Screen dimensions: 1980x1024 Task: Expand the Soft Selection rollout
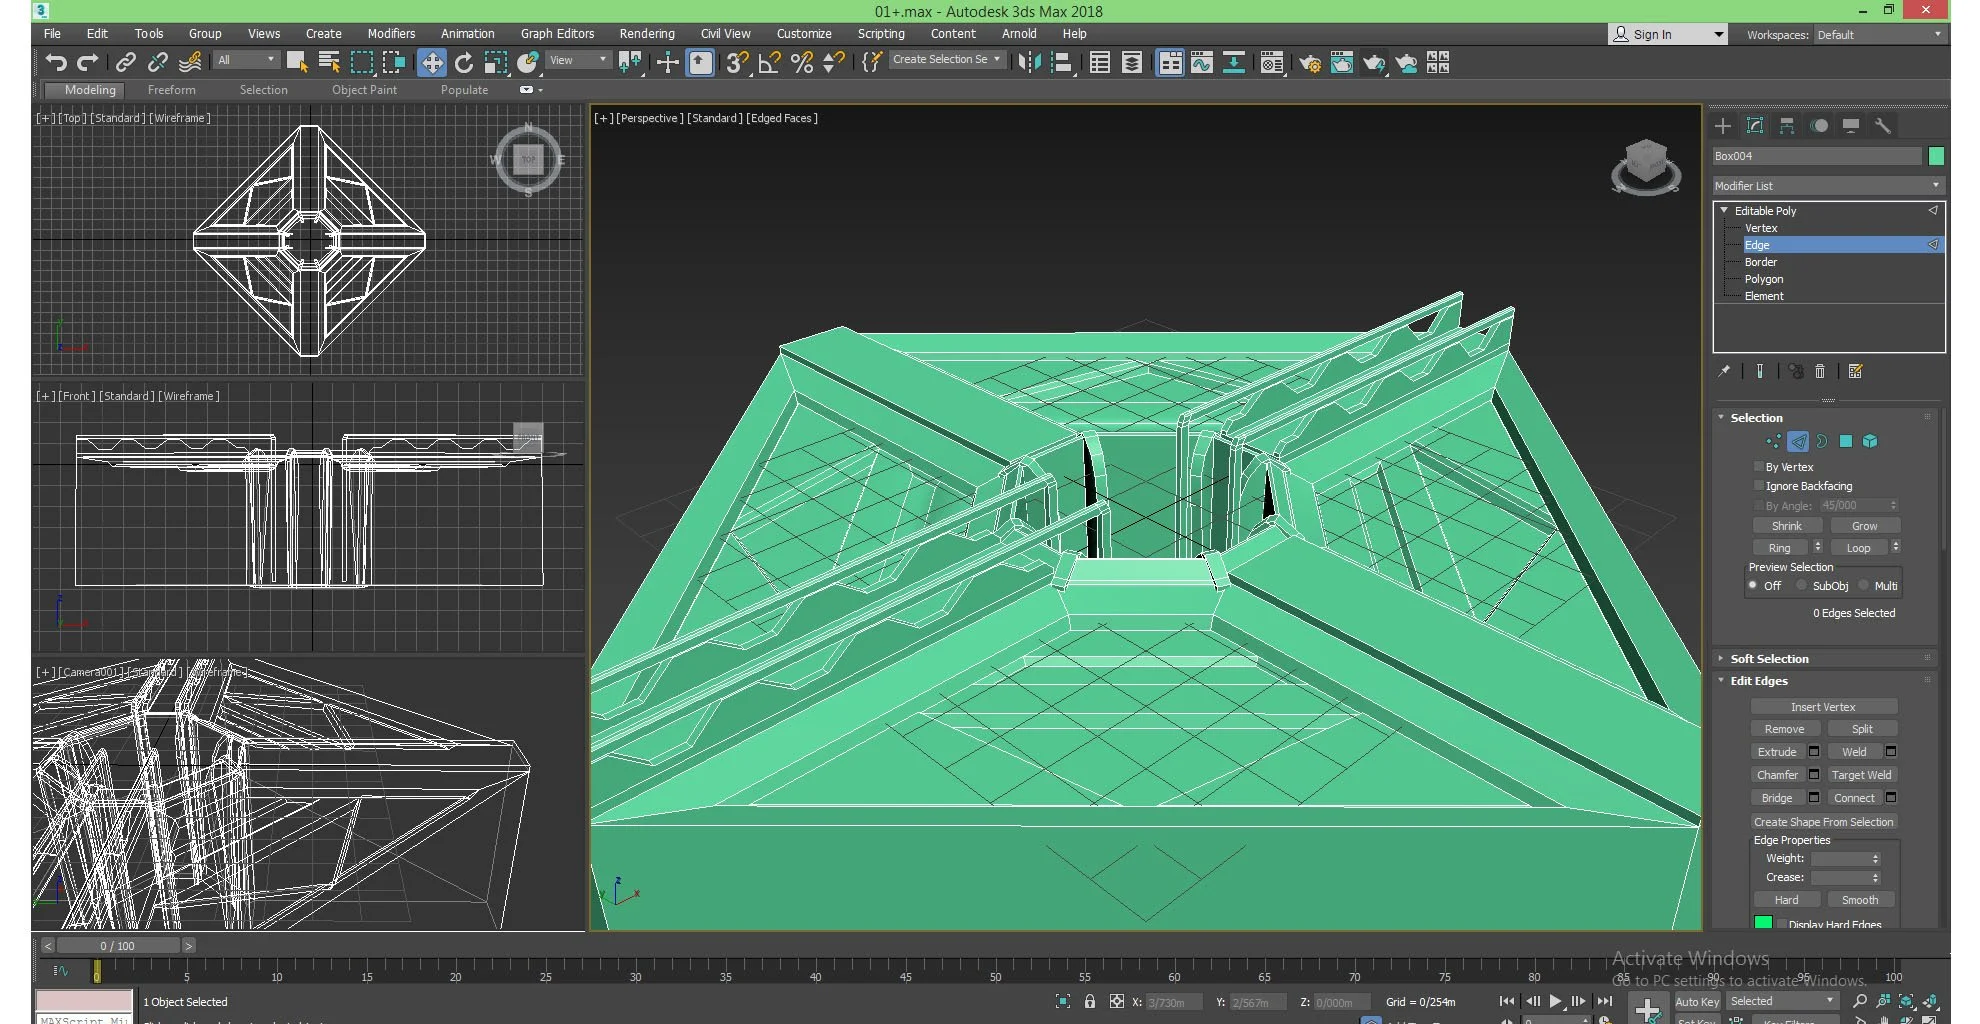pos(1769,659)
